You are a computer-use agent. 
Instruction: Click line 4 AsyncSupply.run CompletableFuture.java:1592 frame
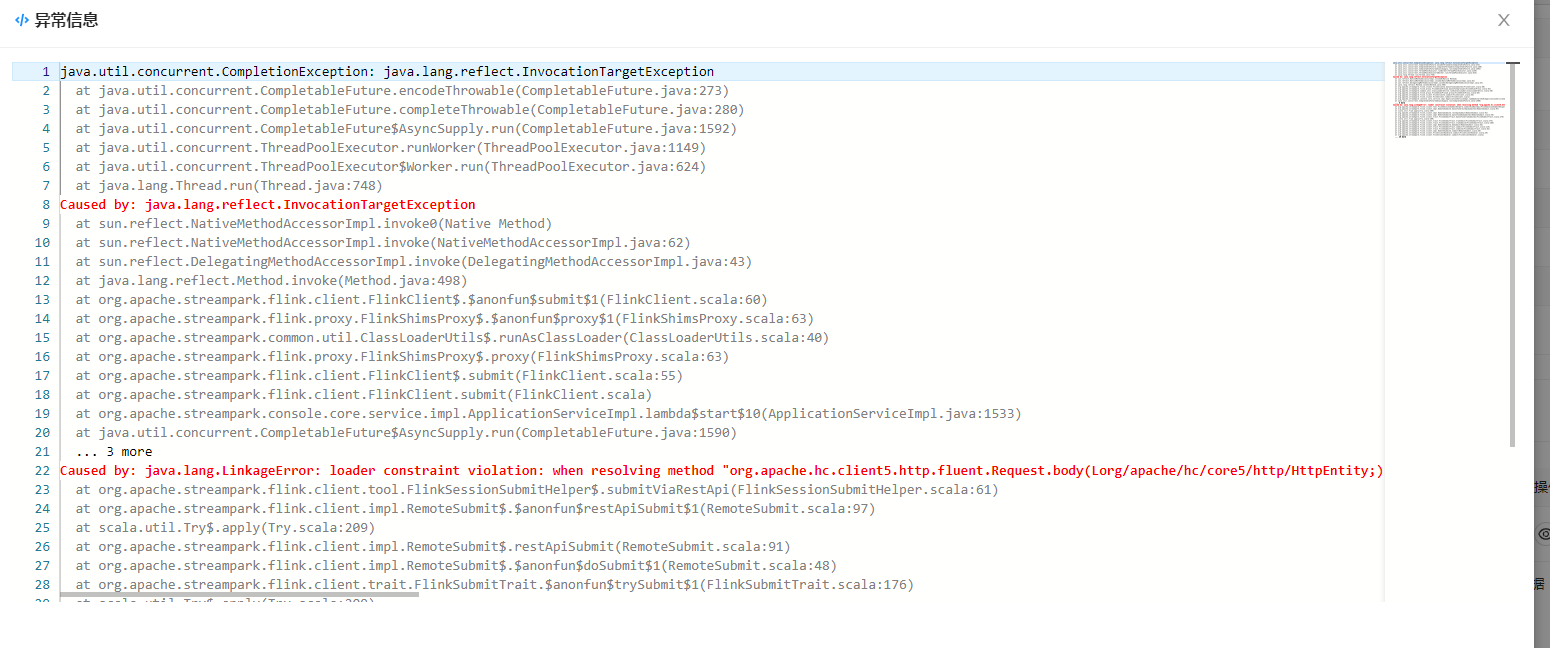tap(406, 129)
